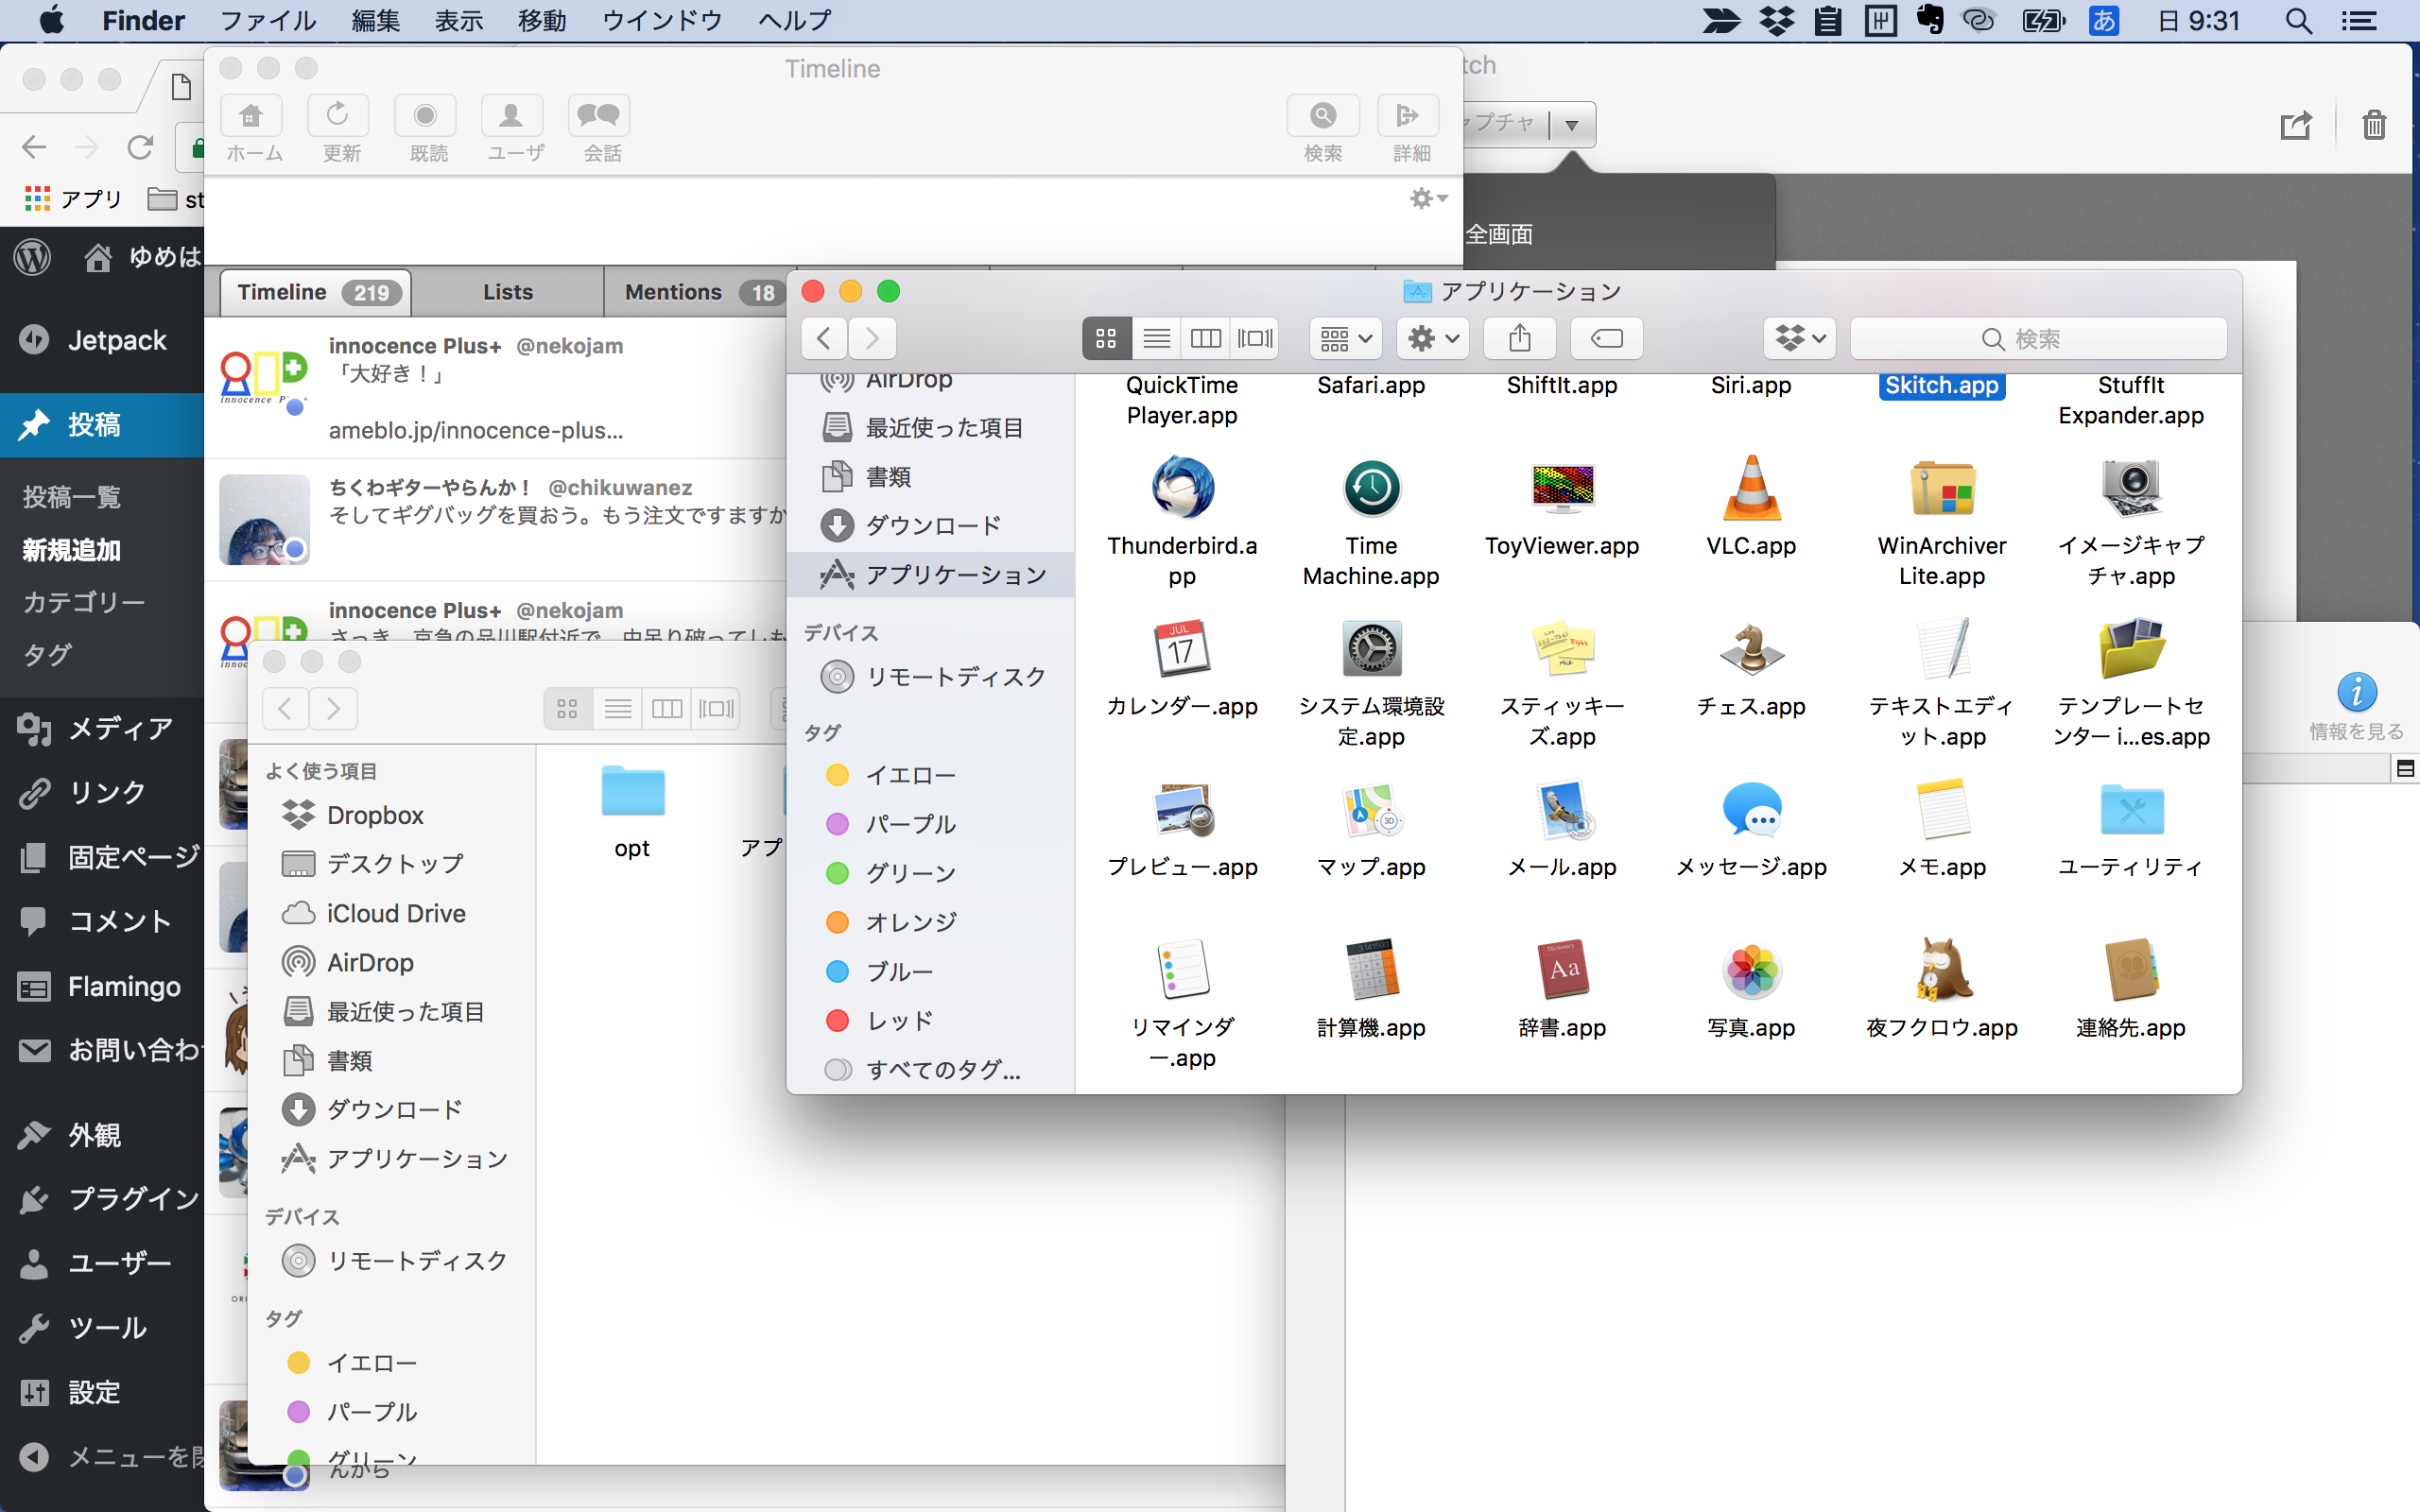2420x1512 pixels.
Task: Select iCloud Drive in back Finder sidebar
Action: [x=392, y=913]
